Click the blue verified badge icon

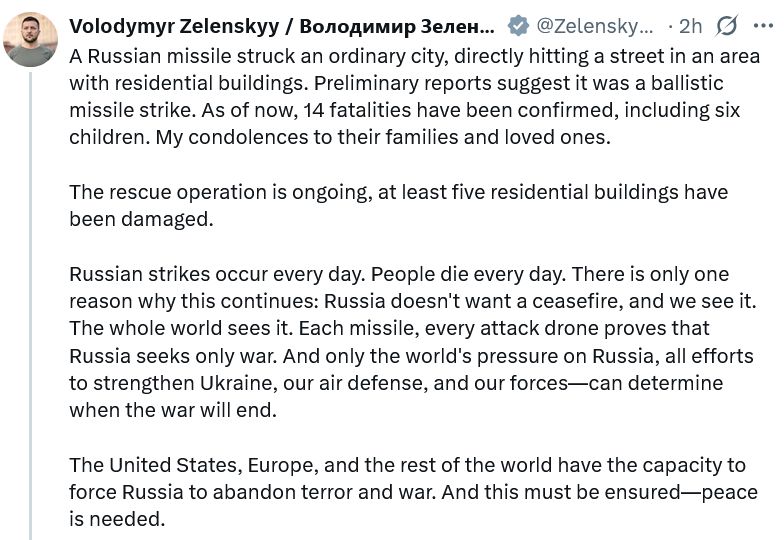tap(518, 26)
